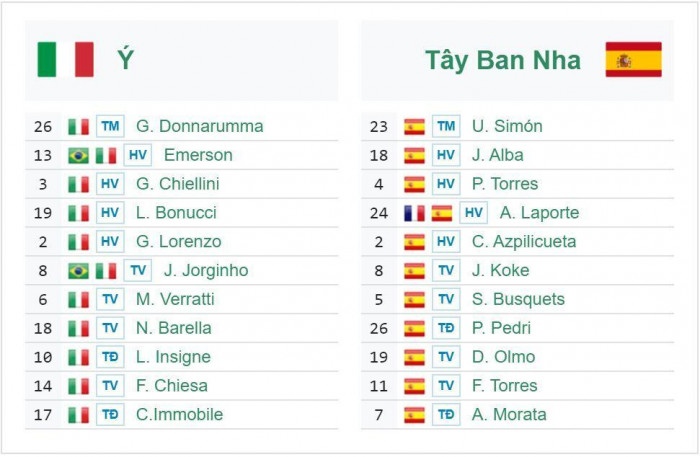The height and width of the screenshot is (457, 700).
Task: Open player L. Bonucci
Action: click(x=176, y=213)
